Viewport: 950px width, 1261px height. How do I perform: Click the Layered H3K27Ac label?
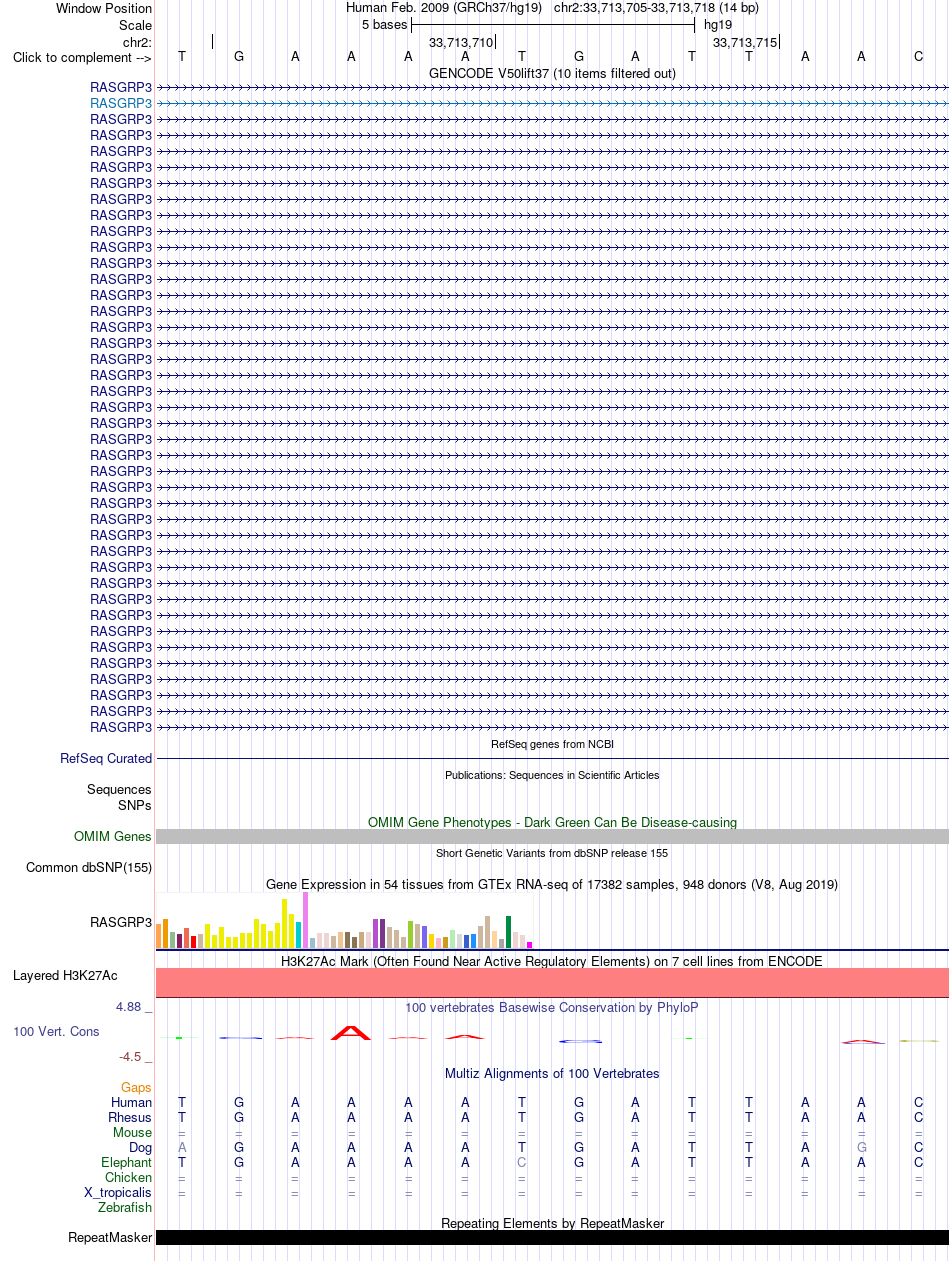65,975
